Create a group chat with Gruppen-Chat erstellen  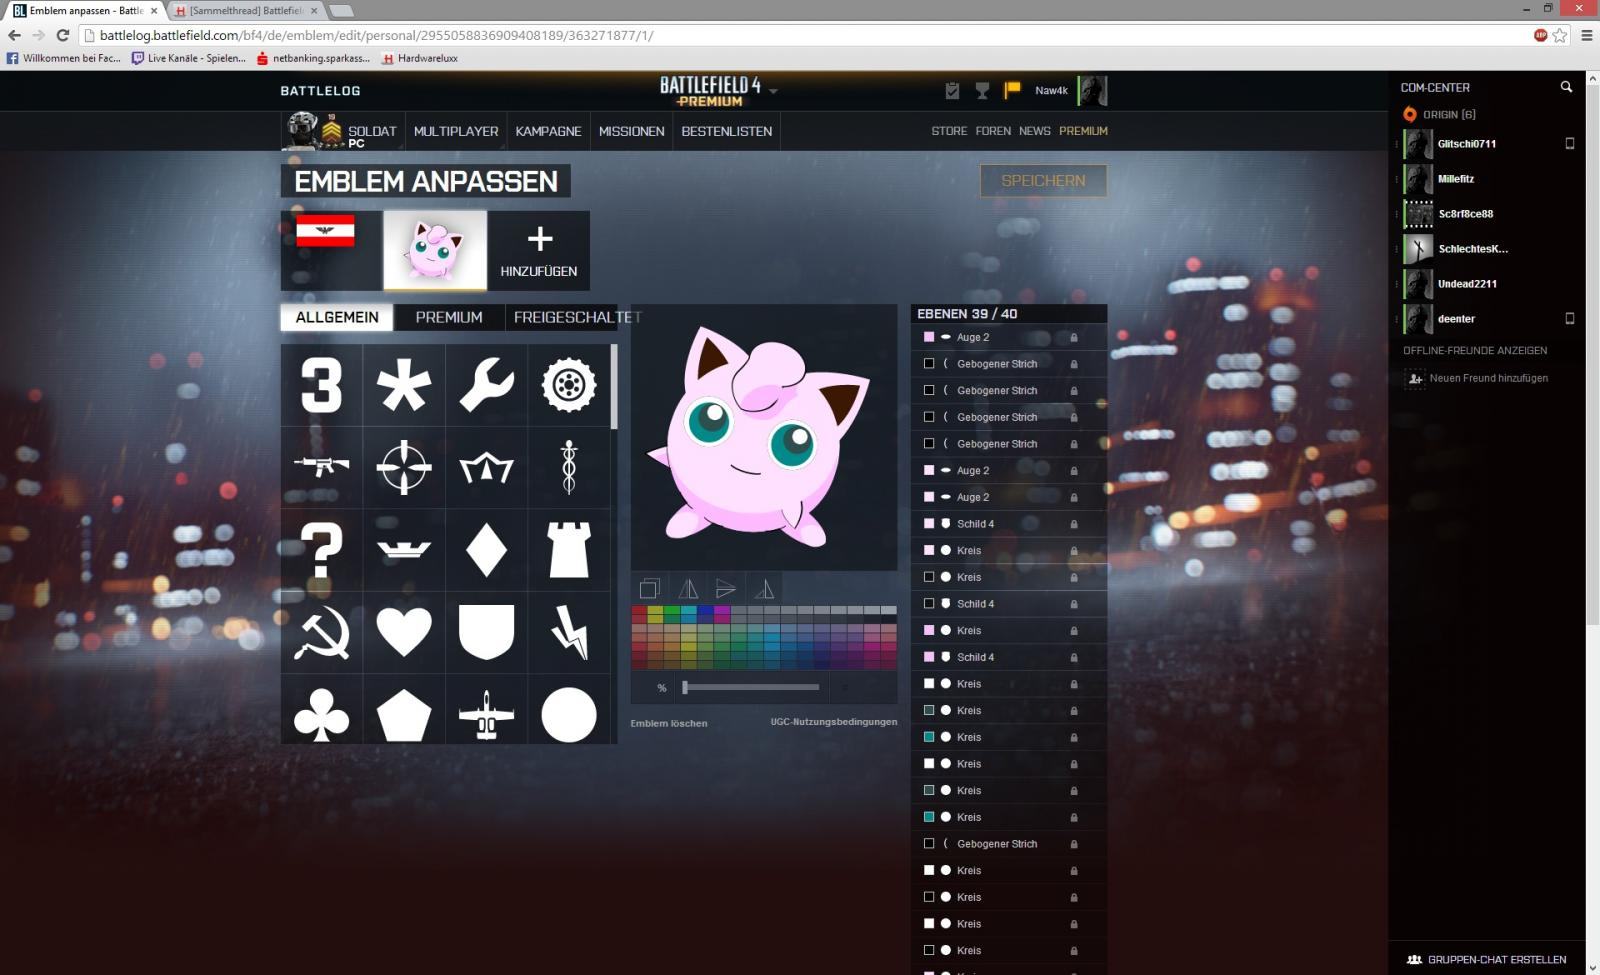click(1486, 959)
